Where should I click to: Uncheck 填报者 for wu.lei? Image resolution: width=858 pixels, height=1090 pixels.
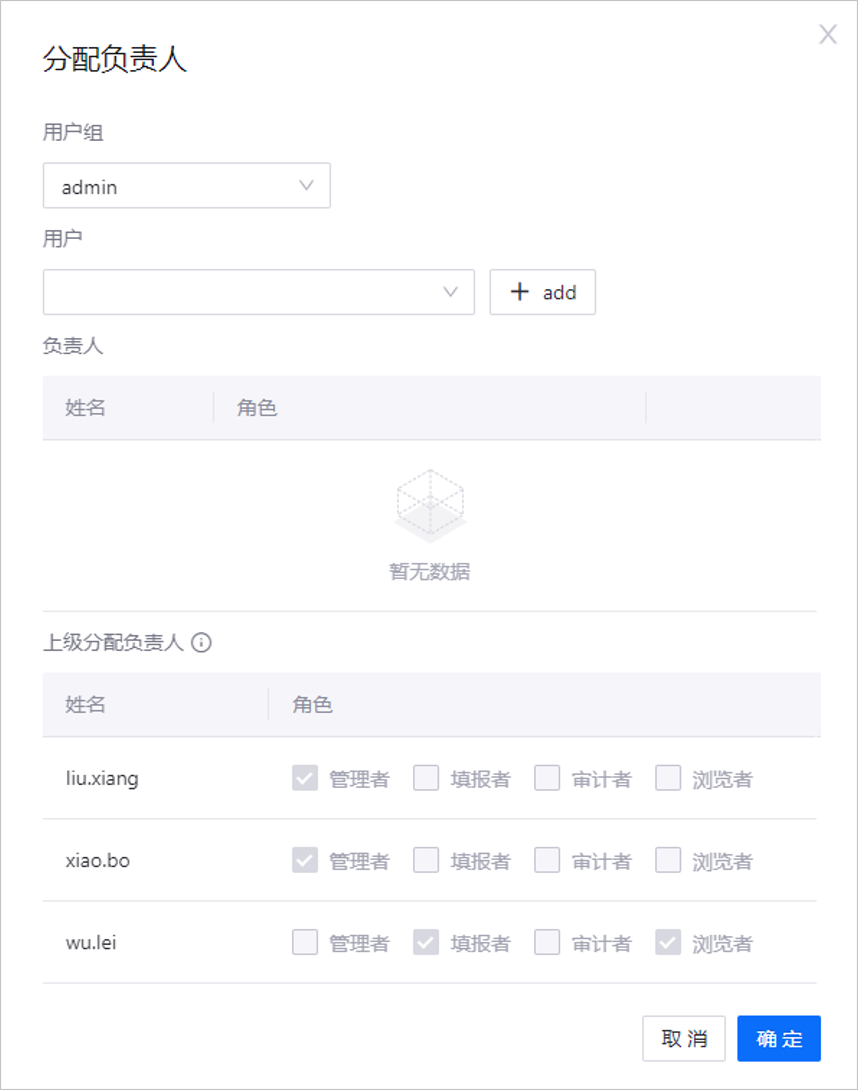coord(426,942)
